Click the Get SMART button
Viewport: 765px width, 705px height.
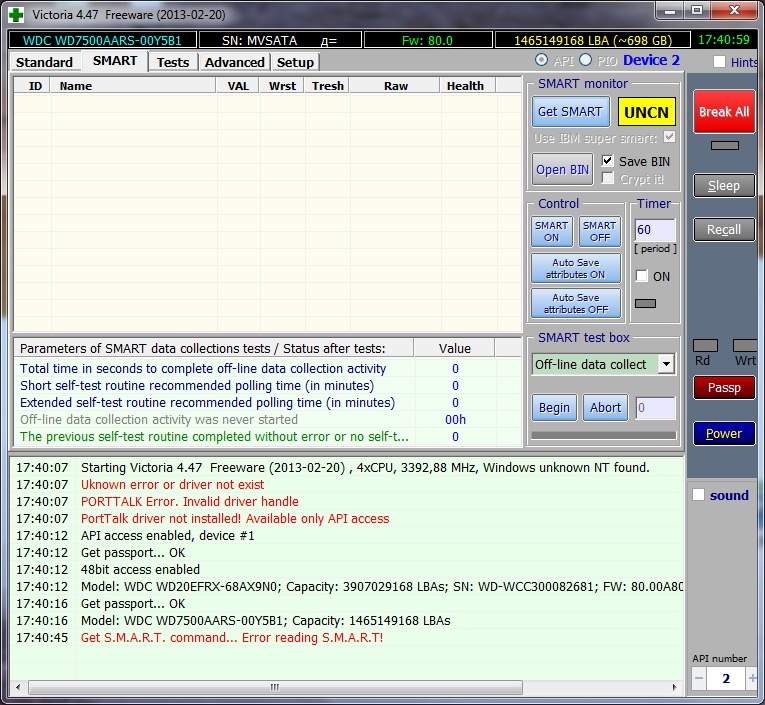[570, 112]
